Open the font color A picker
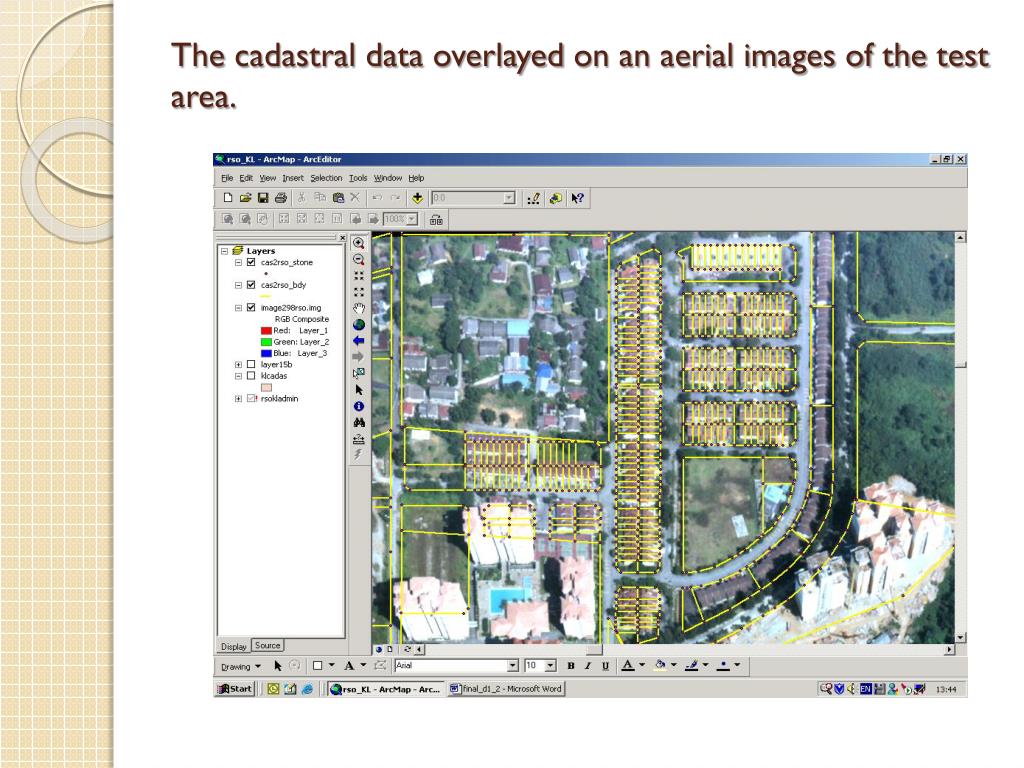The height and width of the screenshot is (768, 1024). pyautogui.click(x=628, y=665)
